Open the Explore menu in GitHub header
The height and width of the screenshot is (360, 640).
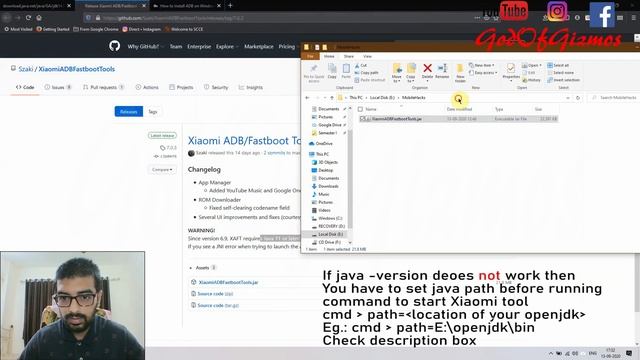pos(227,47)
